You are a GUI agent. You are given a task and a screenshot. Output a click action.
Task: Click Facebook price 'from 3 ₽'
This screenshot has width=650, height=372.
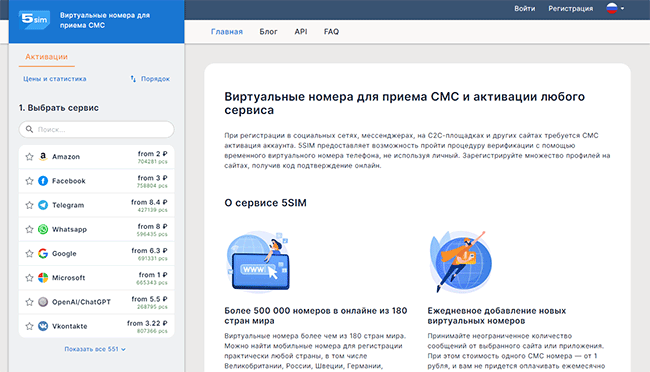coord(153,178)
